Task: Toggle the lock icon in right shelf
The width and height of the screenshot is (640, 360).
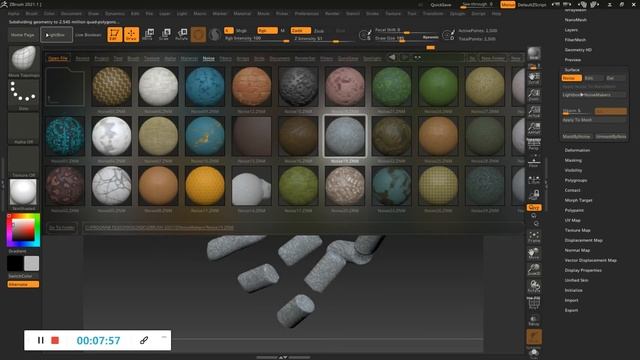Action: [x=533, y=195]
